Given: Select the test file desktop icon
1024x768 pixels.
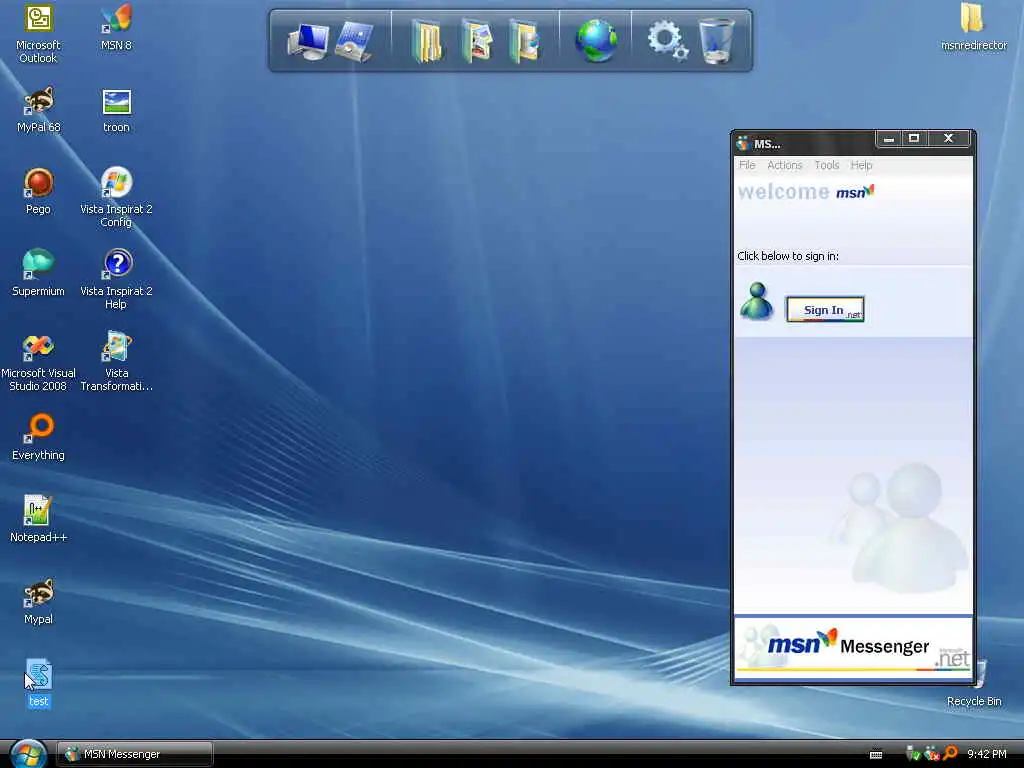Looking at the screenshot, I should (x=38, y=683).
